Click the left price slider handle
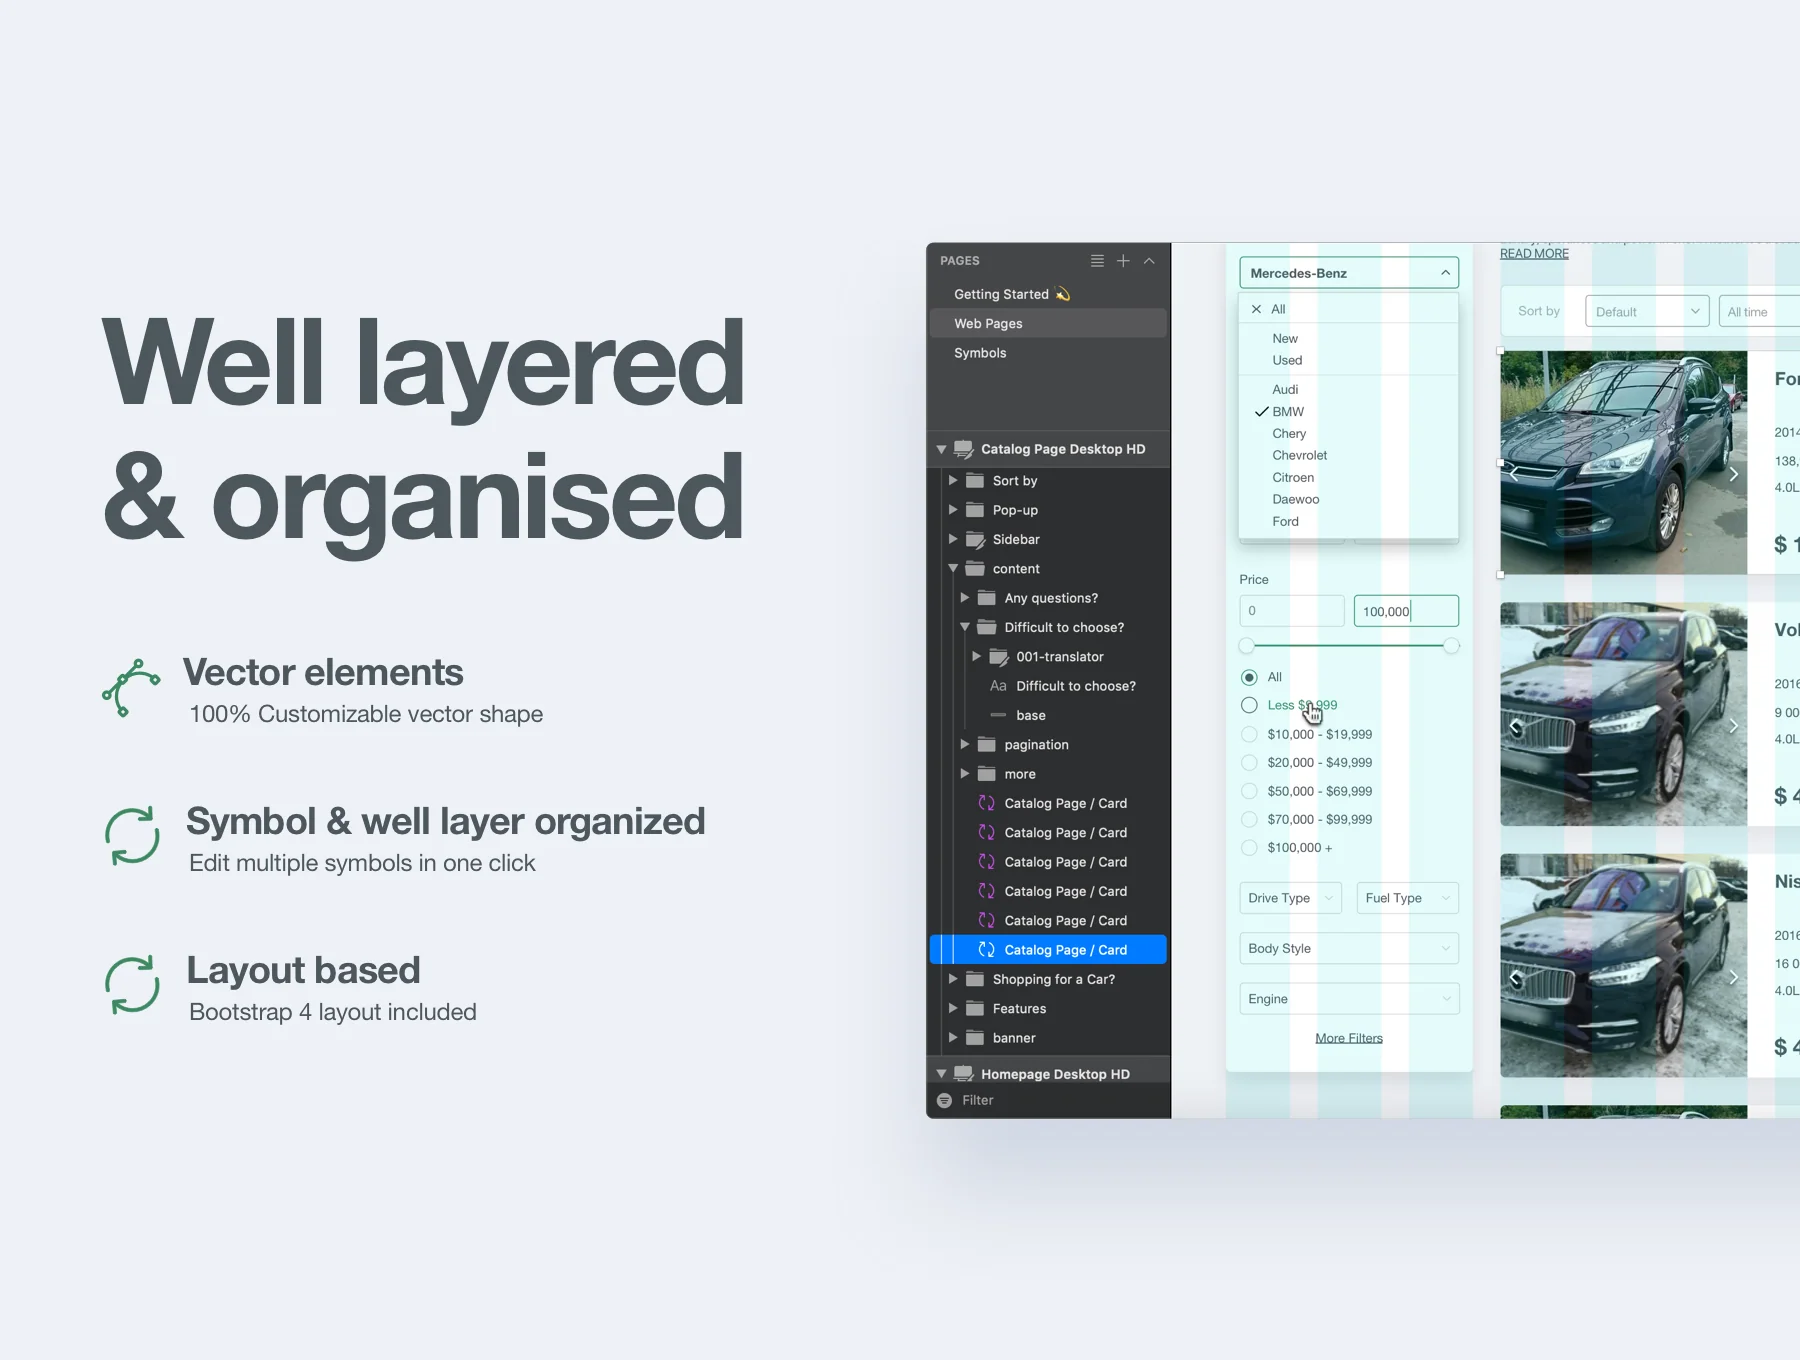1800x1360 pixels. coord(1246,646)
